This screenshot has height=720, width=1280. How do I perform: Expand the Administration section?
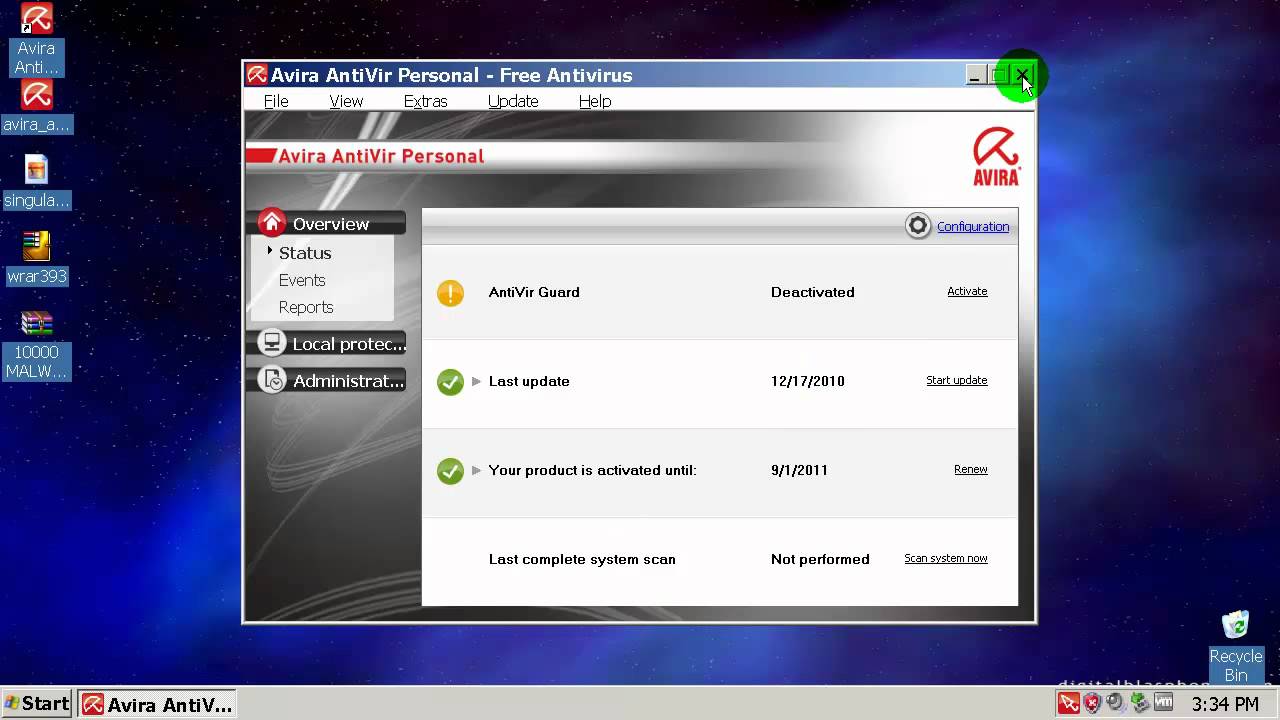[x=326, y=380]
